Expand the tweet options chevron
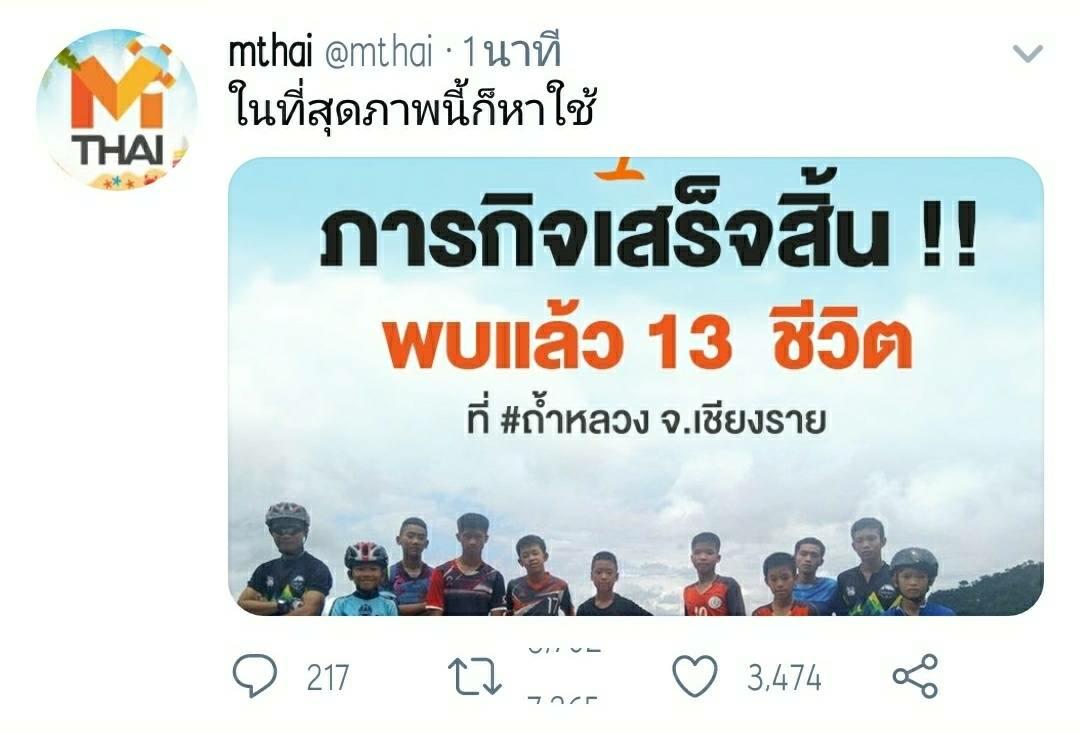 1028,53
